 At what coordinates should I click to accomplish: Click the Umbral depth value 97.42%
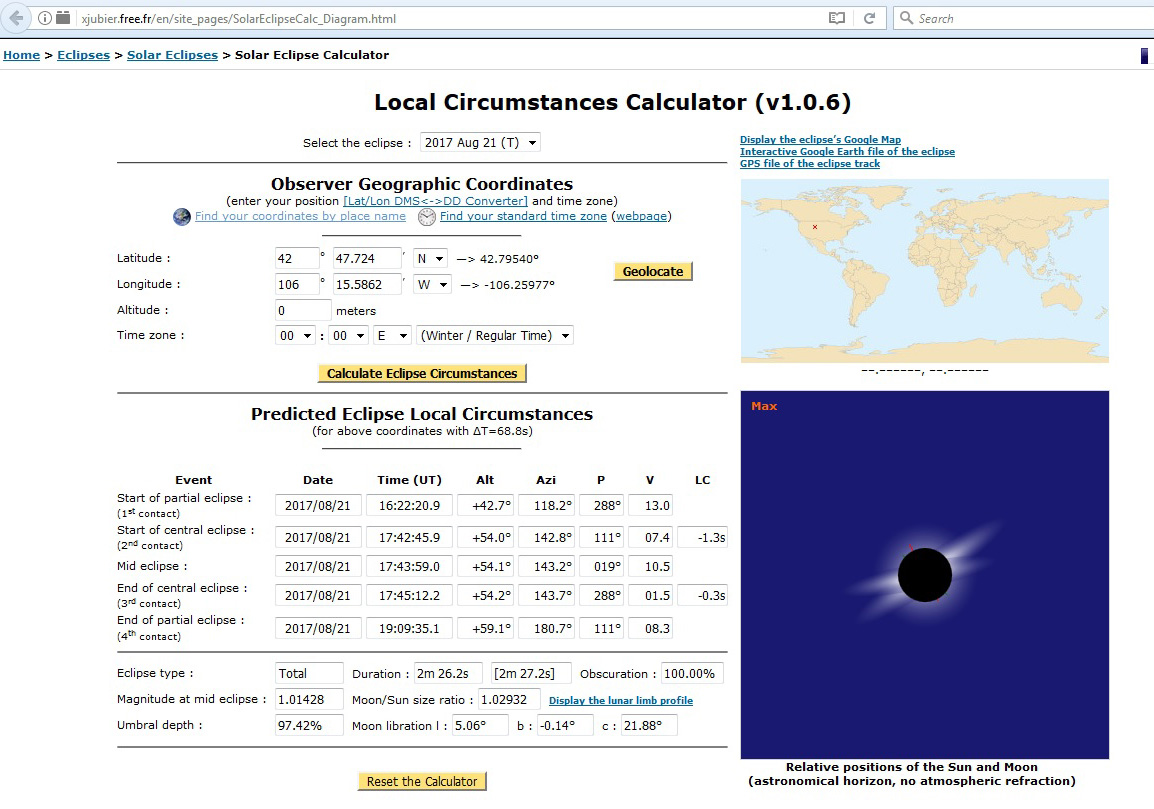[x=309, y=725]
